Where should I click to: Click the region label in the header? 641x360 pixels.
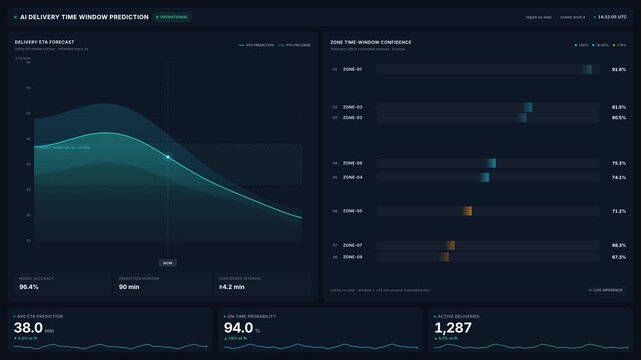(538, 17)
